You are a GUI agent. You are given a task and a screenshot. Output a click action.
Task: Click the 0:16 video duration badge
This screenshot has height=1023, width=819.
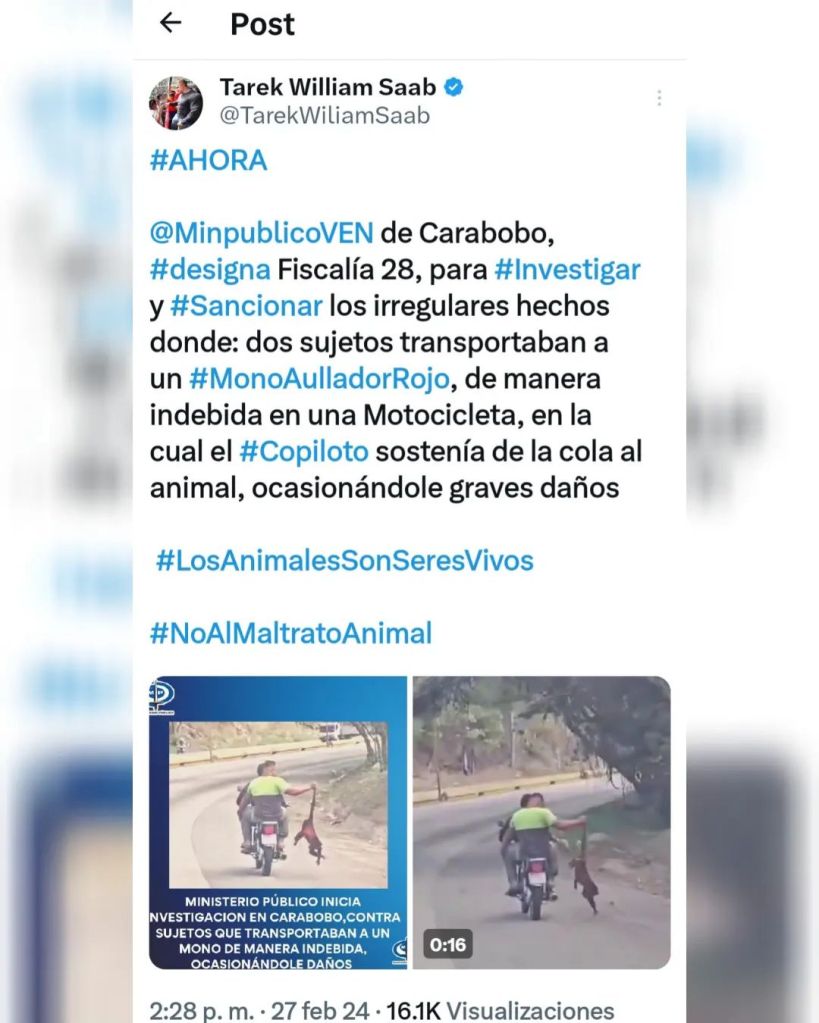[448, 945]
